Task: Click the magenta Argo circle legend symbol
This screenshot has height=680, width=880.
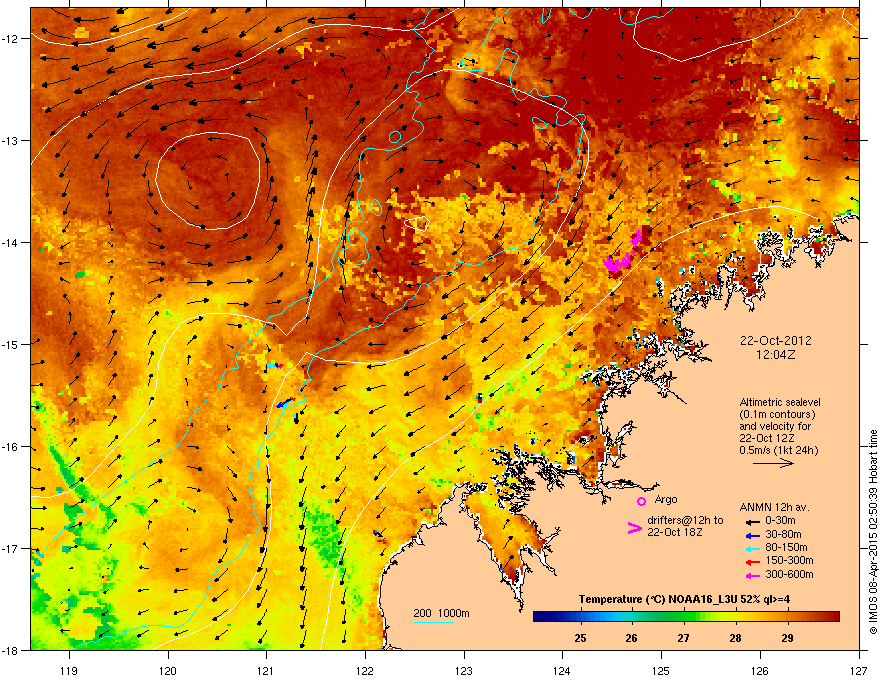Action: (641, 502)
